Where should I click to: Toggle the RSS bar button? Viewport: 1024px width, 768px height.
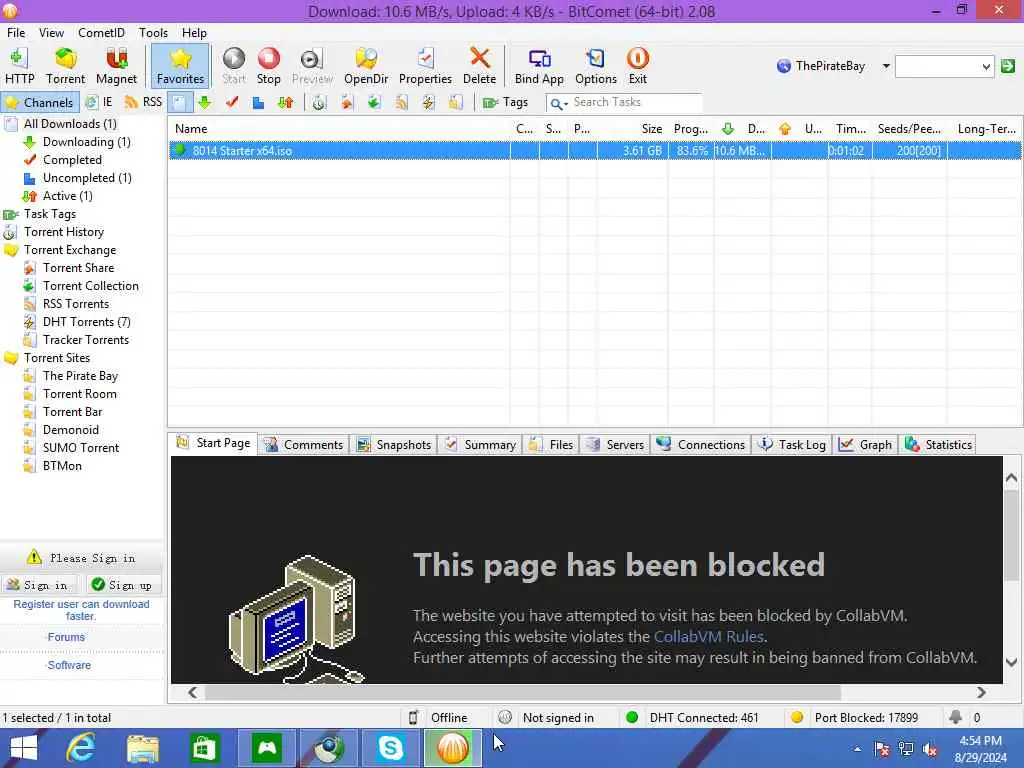coord(144,103)
